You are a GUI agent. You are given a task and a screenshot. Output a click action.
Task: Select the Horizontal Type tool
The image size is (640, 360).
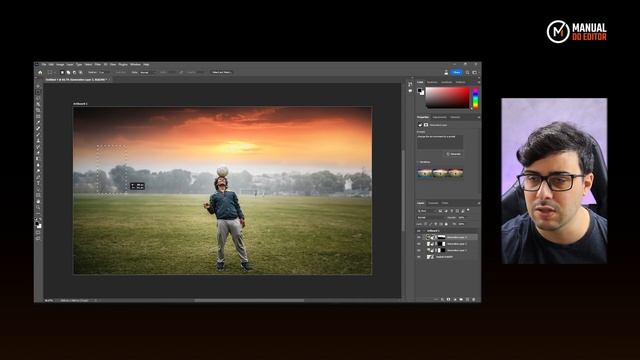pyautogui.click(x=38, y=183)
